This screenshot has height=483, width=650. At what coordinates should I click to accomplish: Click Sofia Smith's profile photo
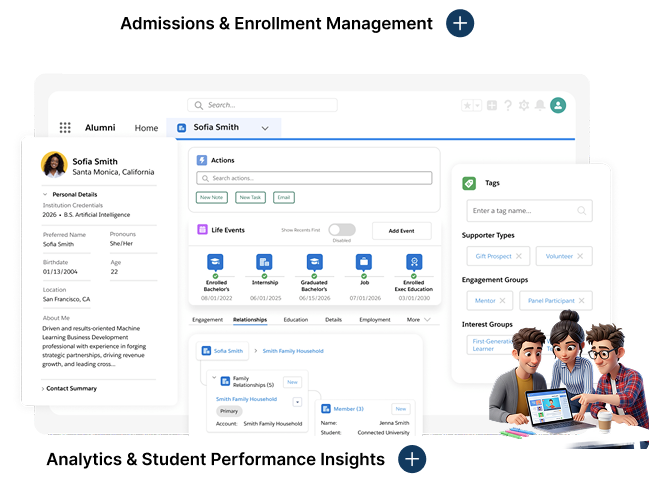54,165
